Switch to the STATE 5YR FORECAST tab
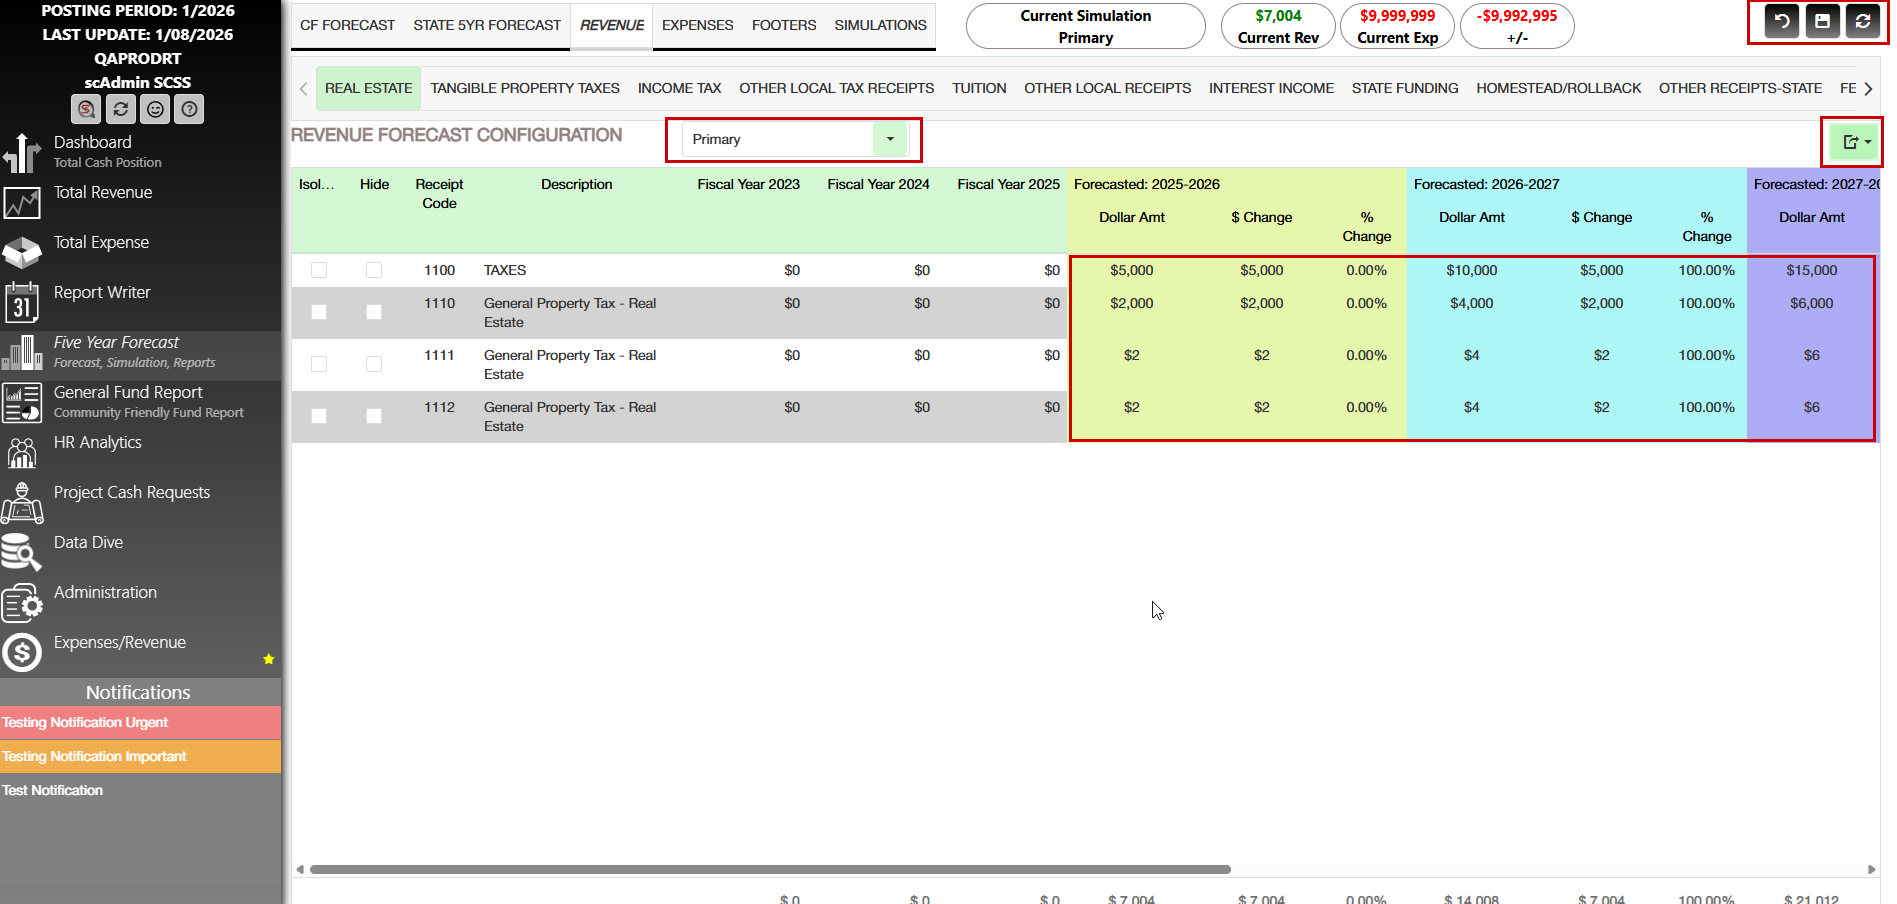Viewport: 1897px width, 904px height. point(487,25)
